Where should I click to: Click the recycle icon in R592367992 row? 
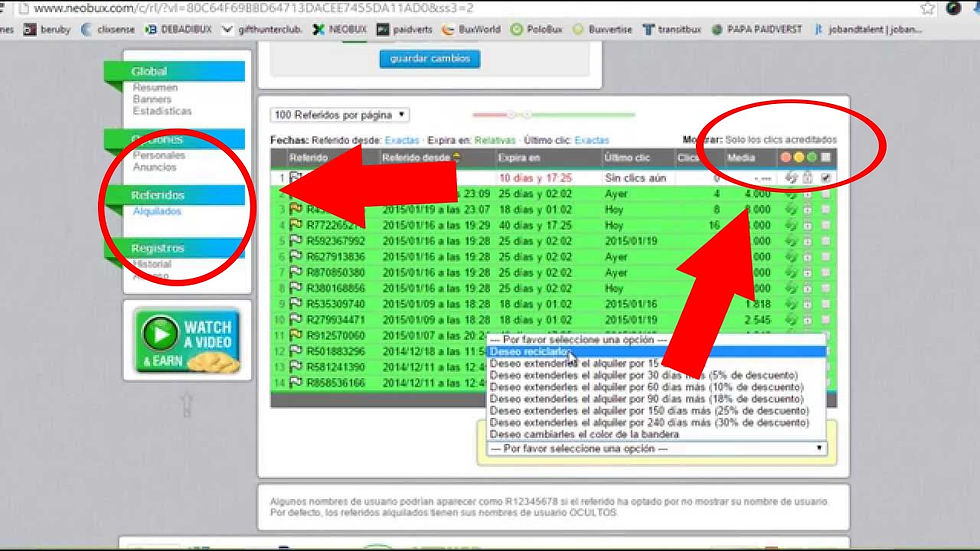(791, 241)
